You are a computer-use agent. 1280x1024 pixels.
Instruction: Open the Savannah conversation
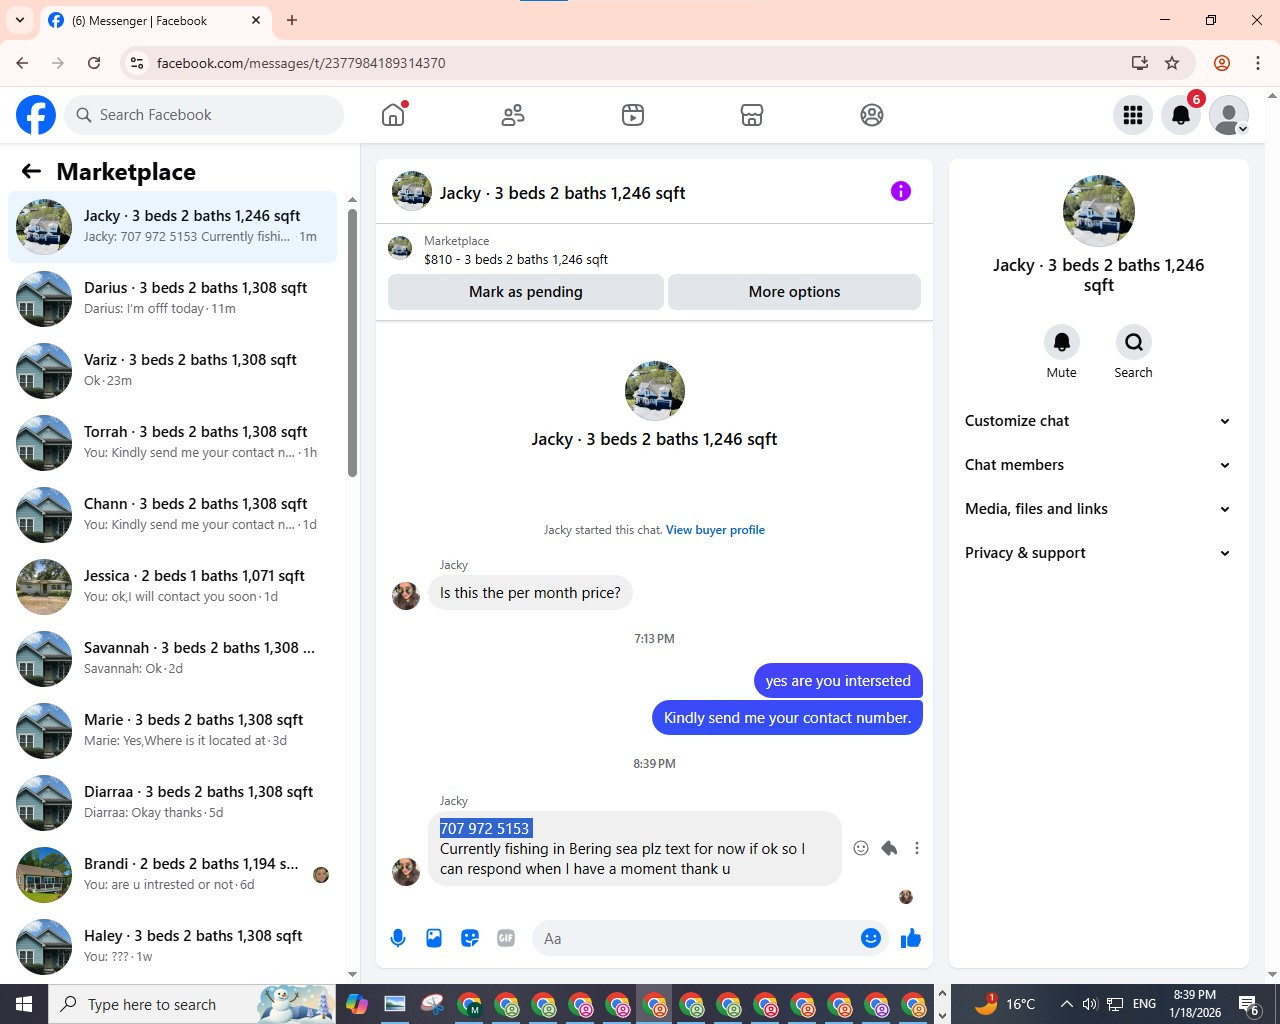173,658
